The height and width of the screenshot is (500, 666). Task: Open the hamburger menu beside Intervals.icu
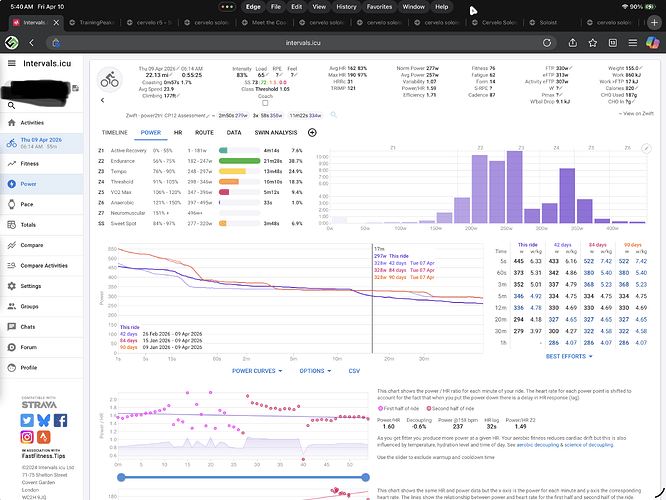tap(11, 62)
